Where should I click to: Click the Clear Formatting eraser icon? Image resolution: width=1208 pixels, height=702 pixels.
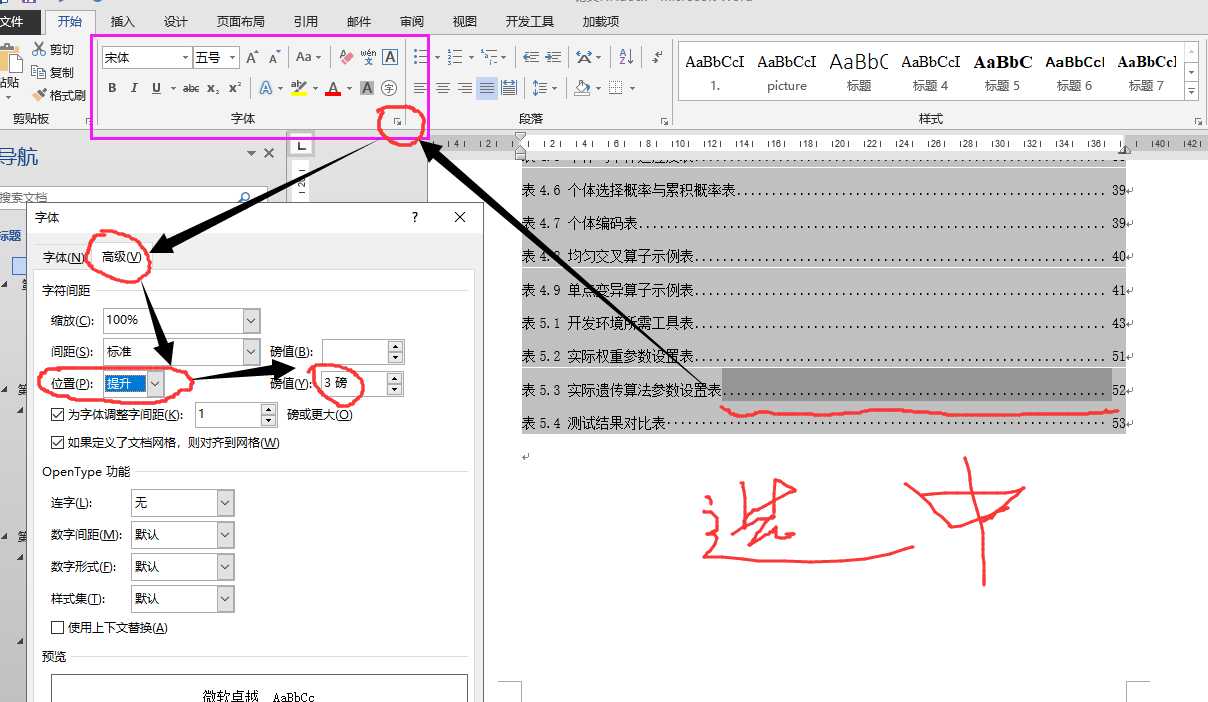click(x=346, y=58)
